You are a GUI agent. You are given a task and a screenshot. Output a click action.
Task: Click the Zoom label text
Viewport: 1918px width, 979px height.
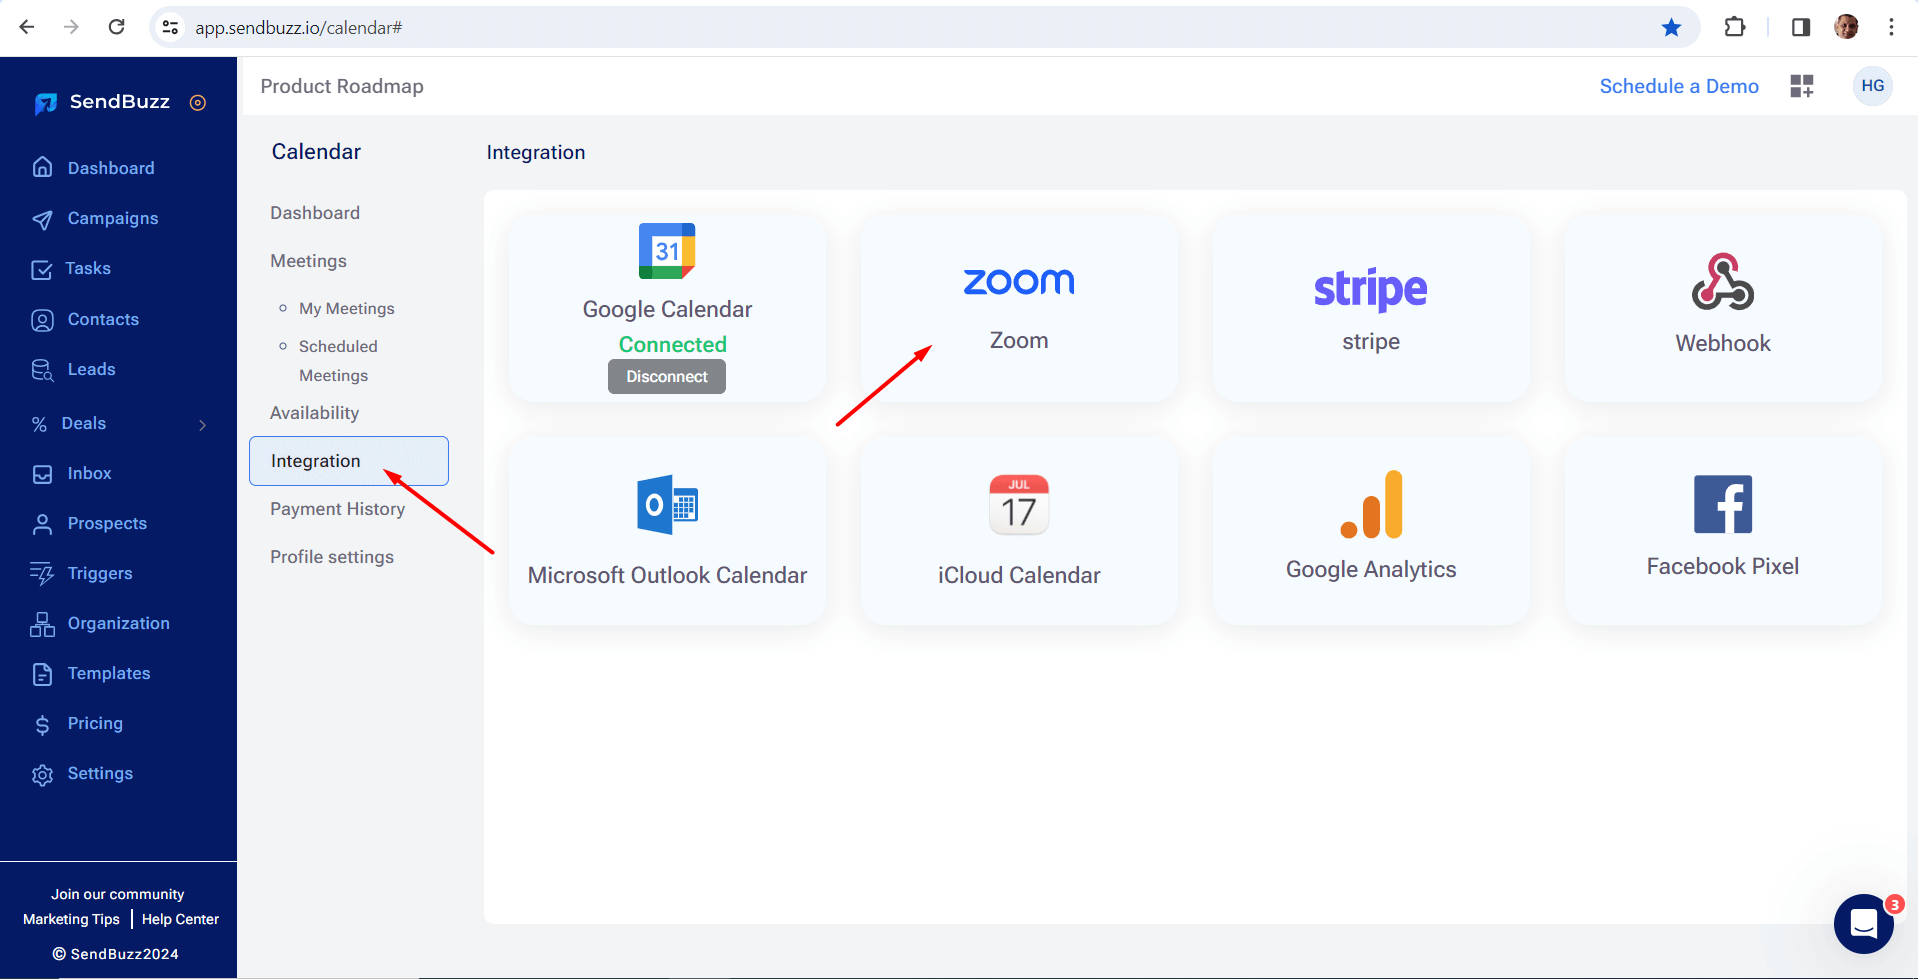point(1019,341)
